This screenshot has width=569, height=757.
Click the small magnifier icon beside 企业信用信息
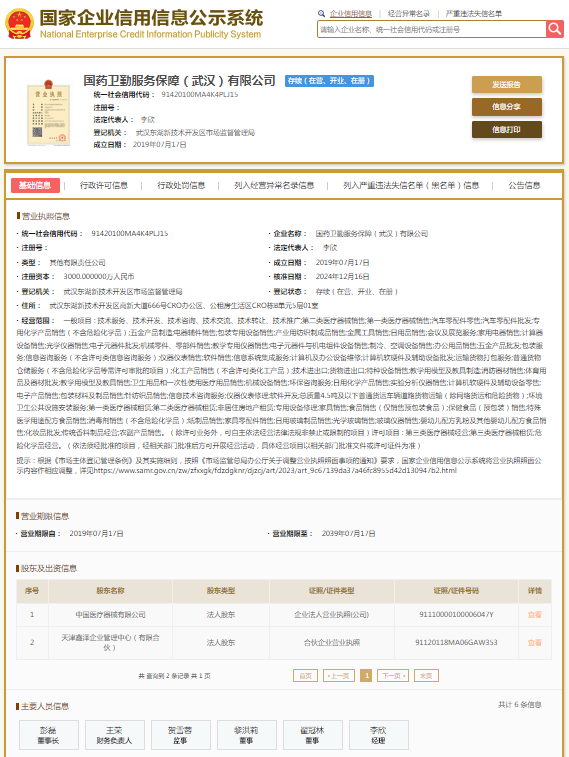pos(321,14)
